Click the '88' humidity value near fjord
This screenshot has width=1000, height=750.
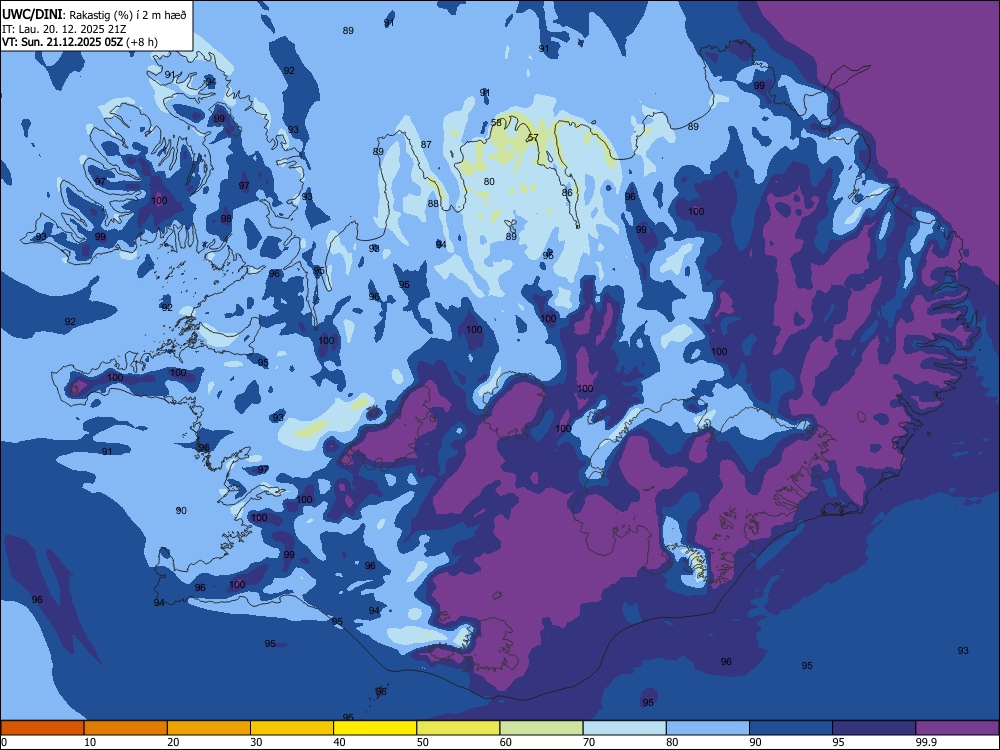pyautogui.click(x=433, y=203)
